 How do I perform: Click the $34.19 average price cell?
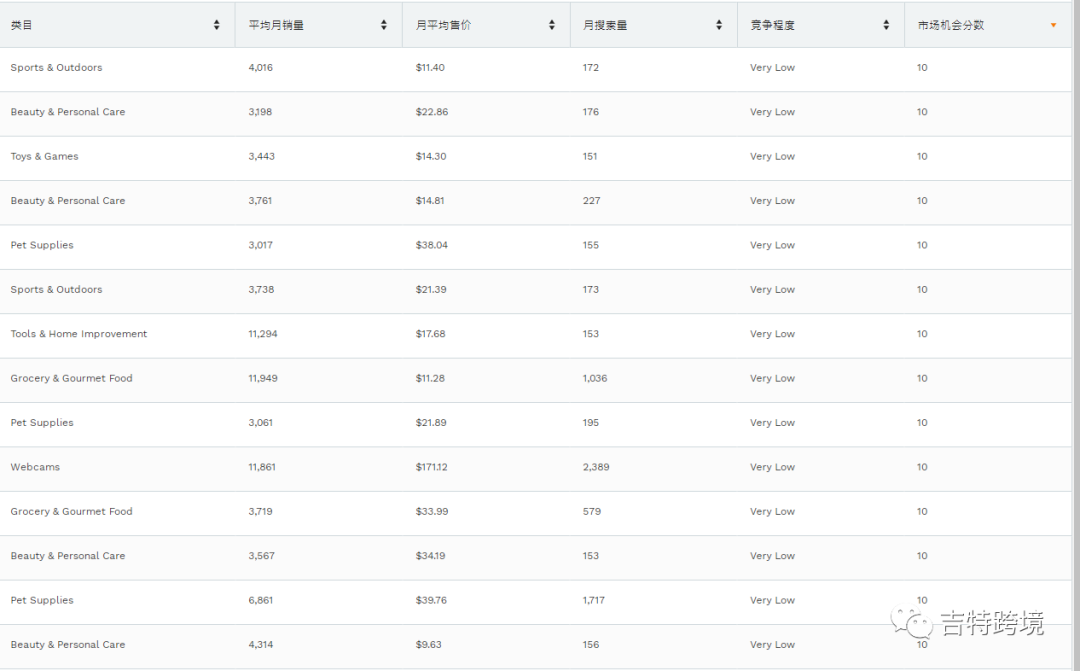(430, 556)
